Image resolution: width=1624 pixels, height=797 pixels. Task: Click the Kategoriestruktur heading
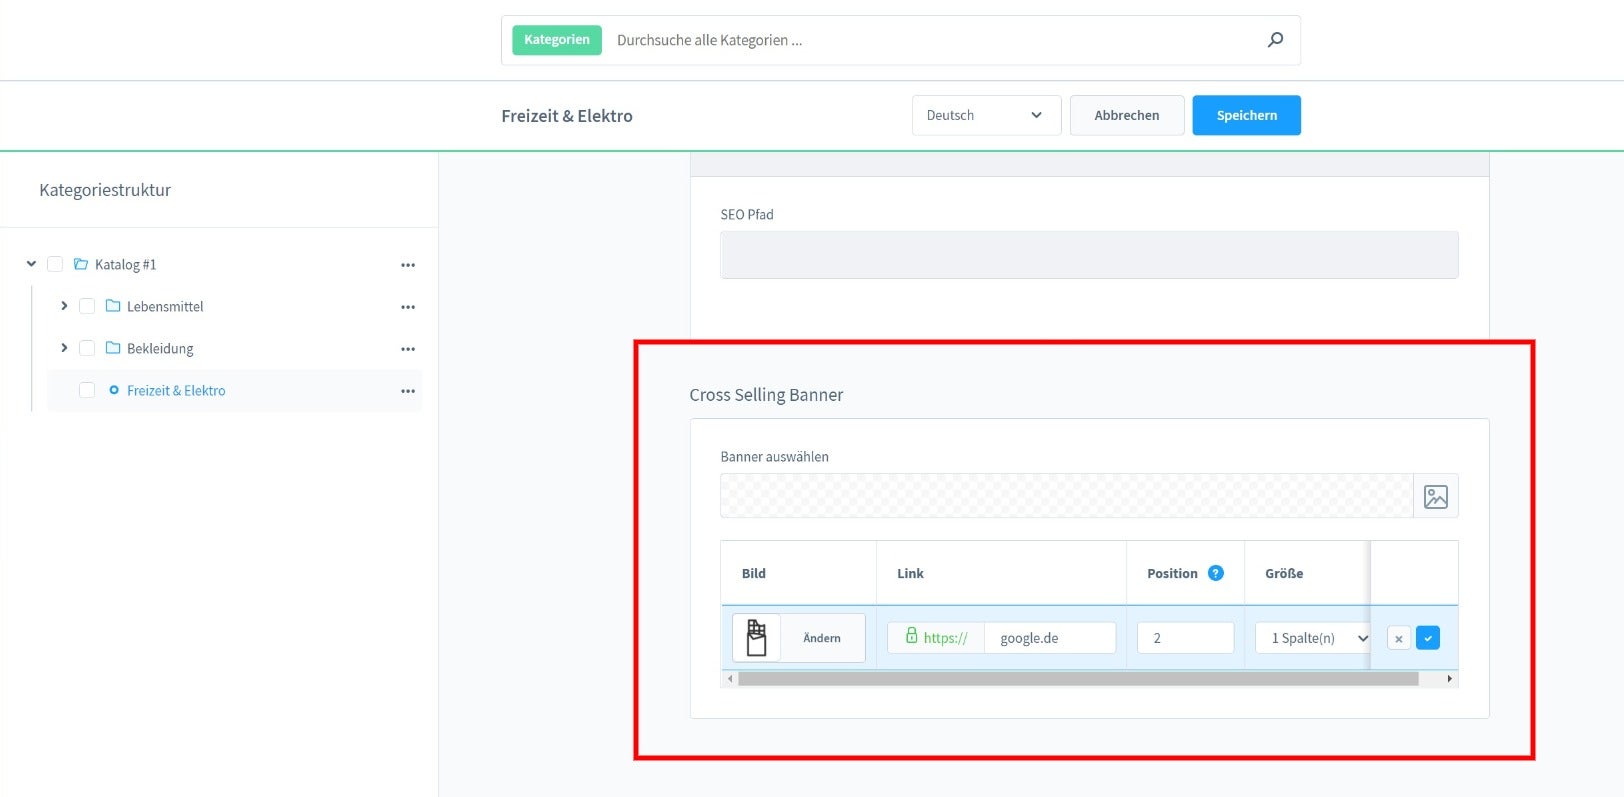(x=105, y=190)
